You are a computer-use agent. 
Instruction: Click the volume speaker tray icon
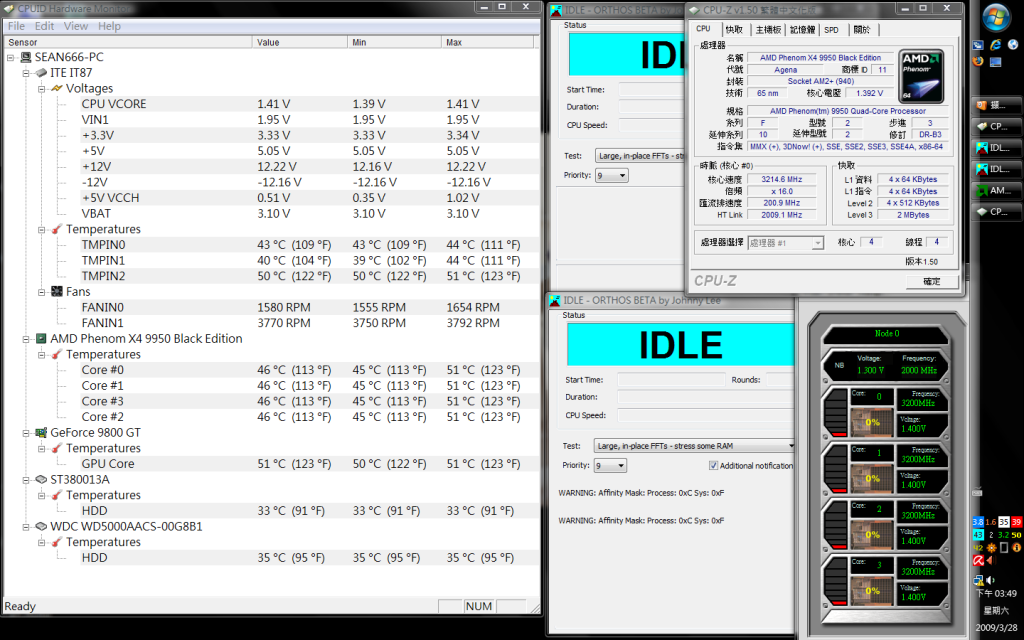(990, 580)
